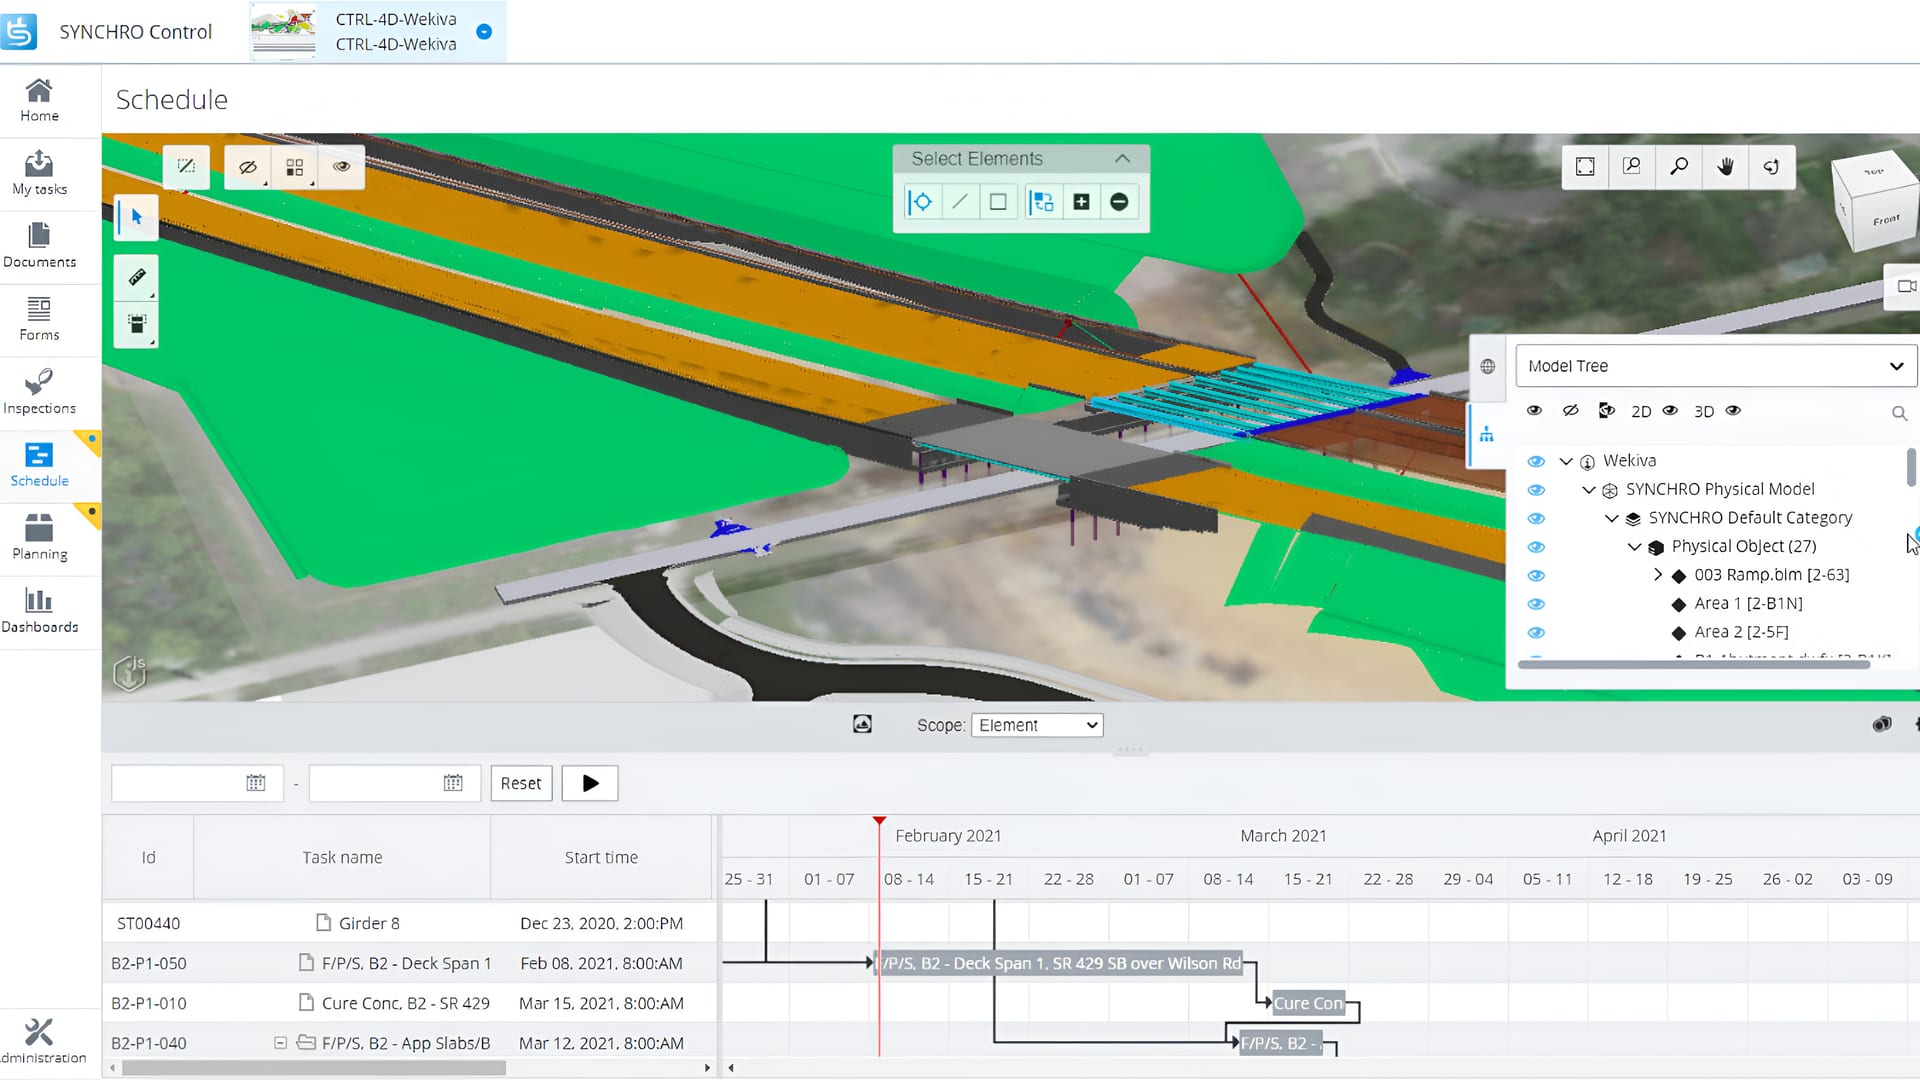Choose line selection mode
Screen dimensions: 1920x1080
(x=960, y=202)
